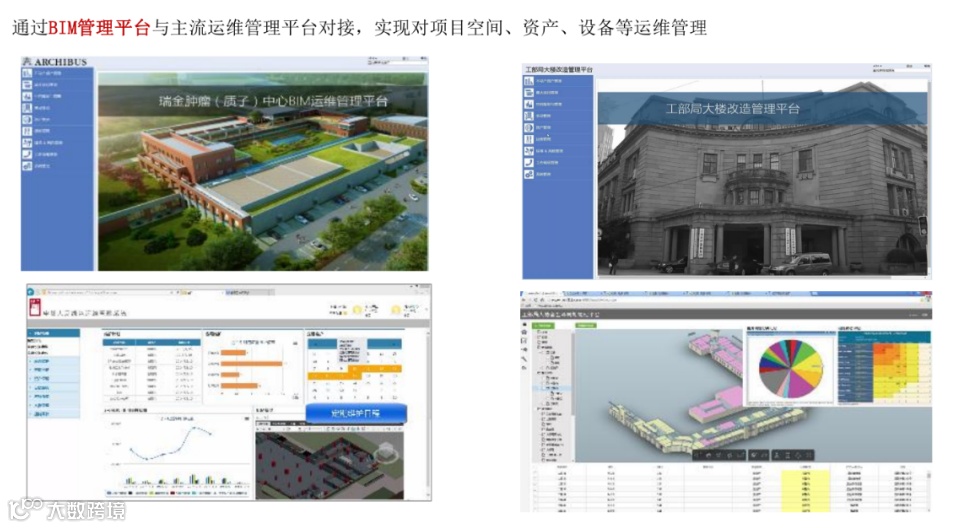Click the pink building block in the BIM 3D model
Viewport: 962px width, 528px height.
point(716,405)
